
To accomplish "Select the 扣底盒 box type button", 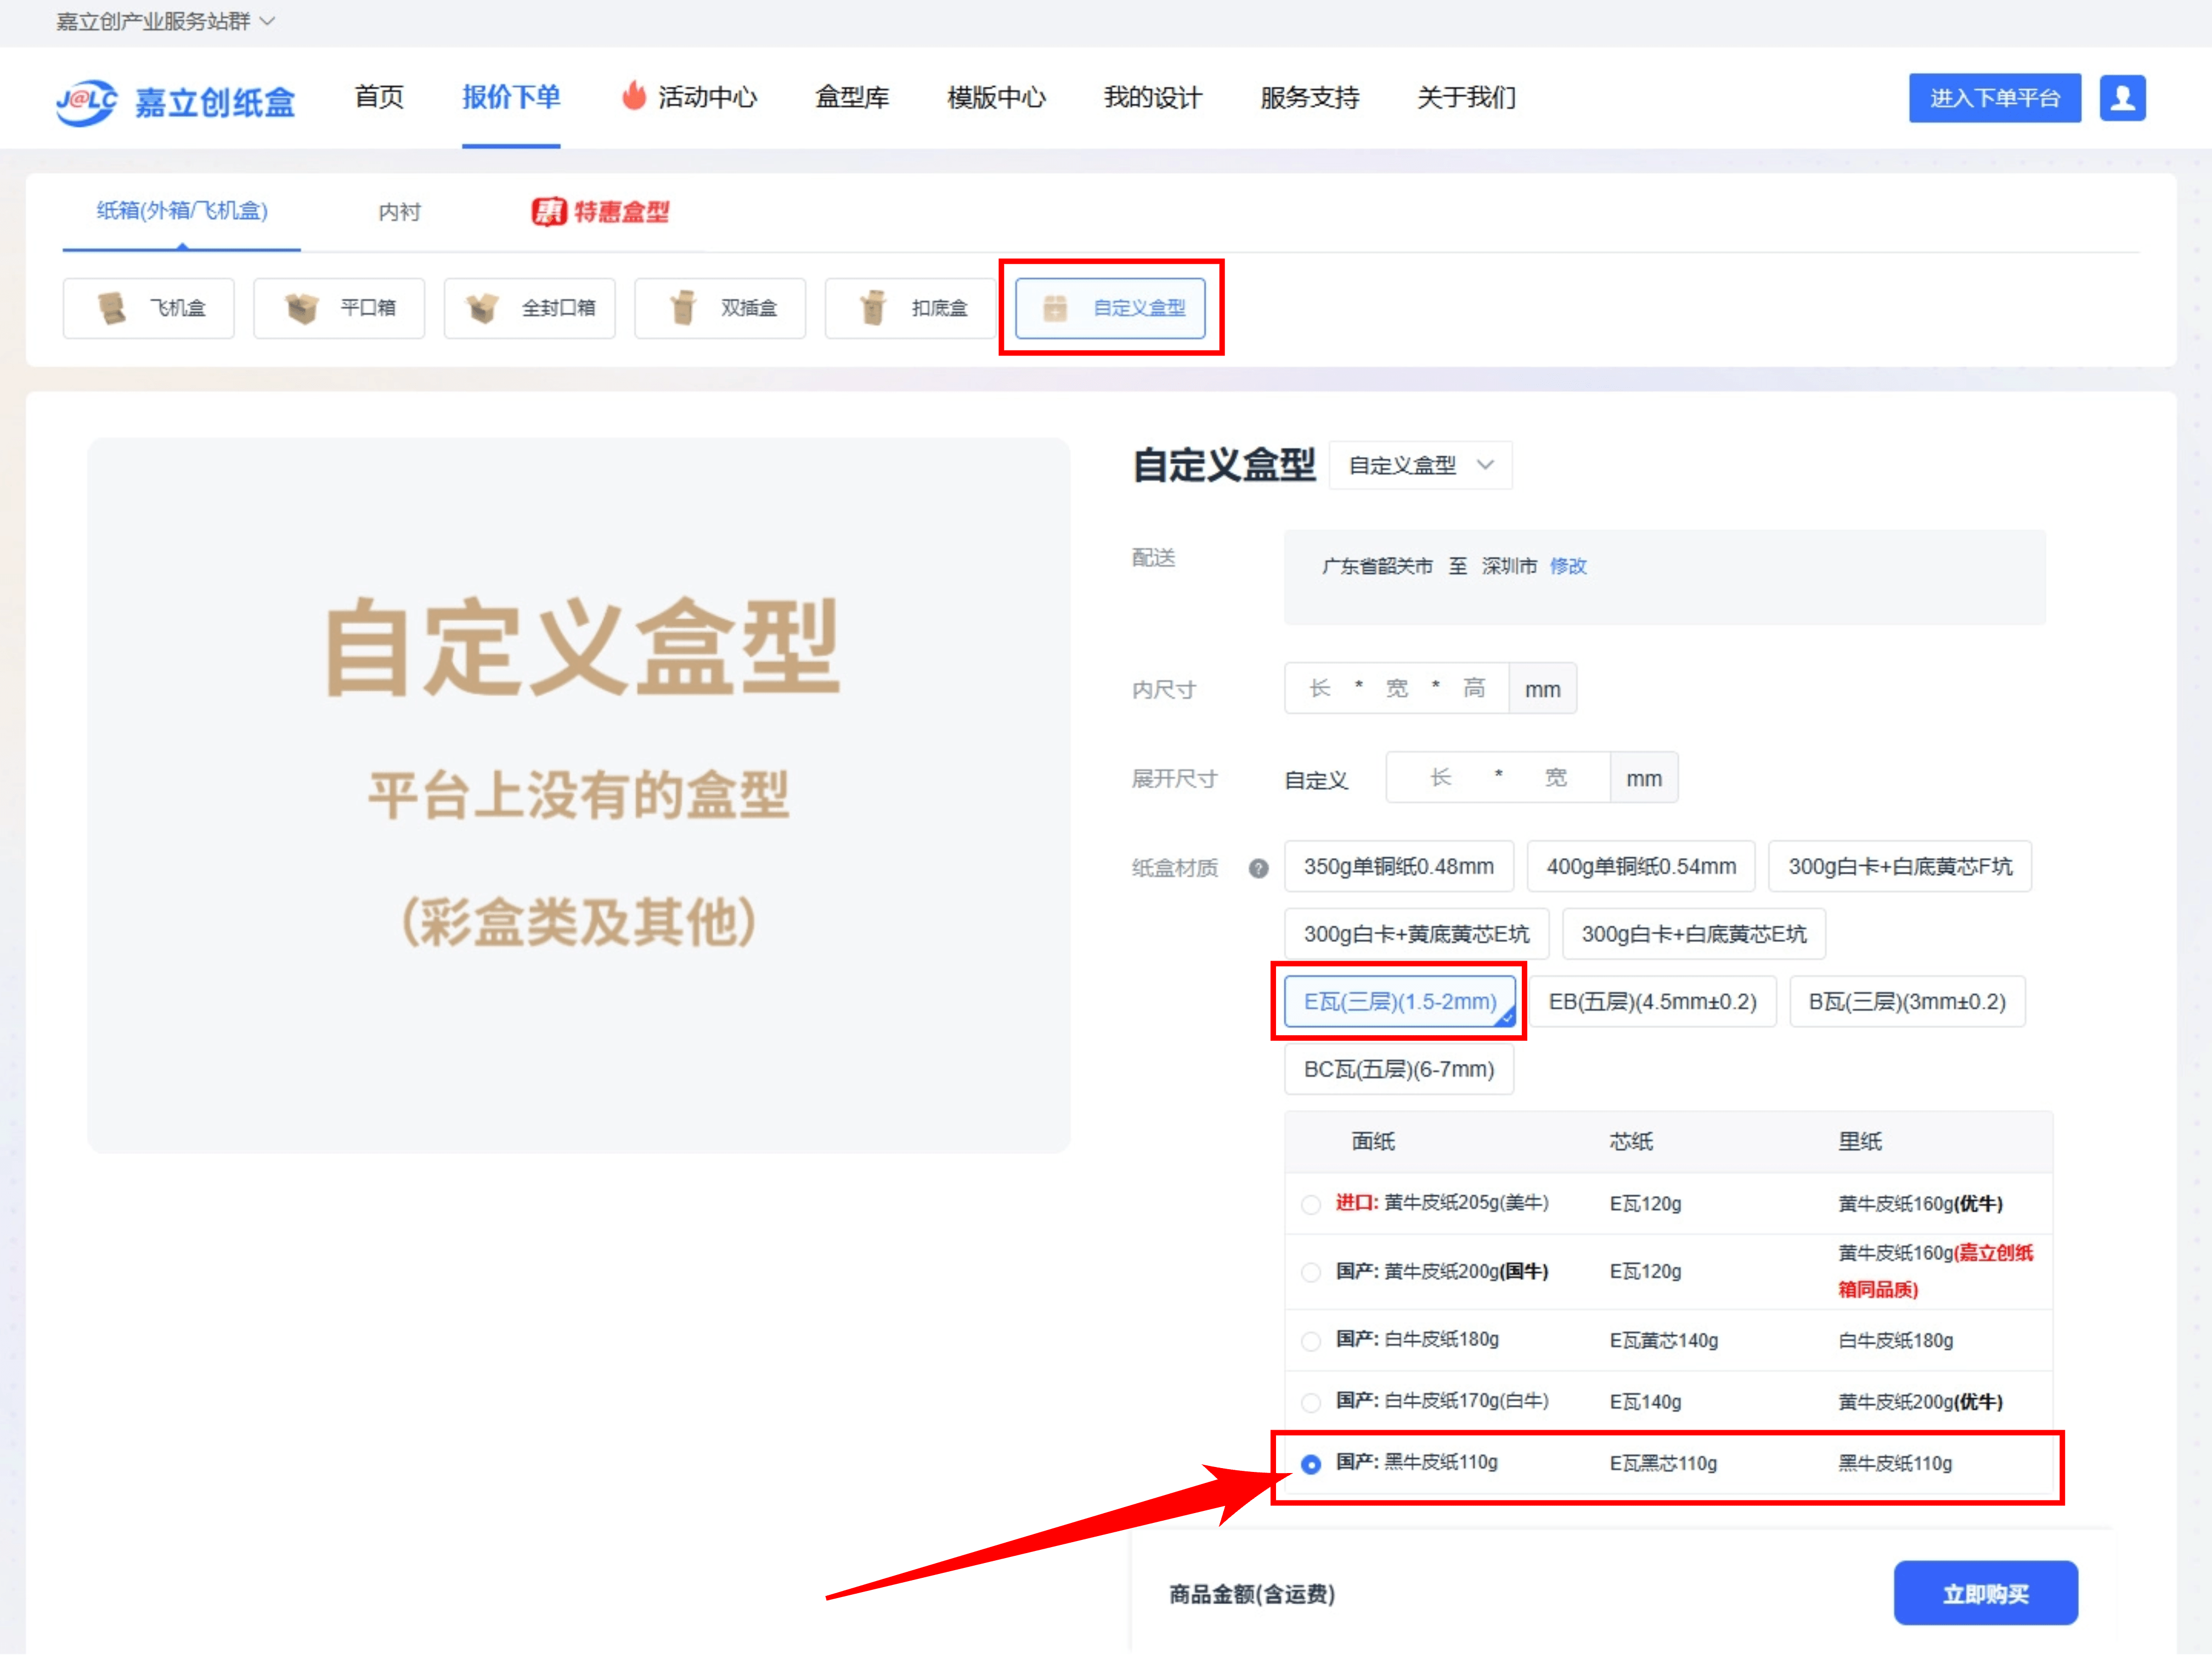I will click(x=910, y=308).
